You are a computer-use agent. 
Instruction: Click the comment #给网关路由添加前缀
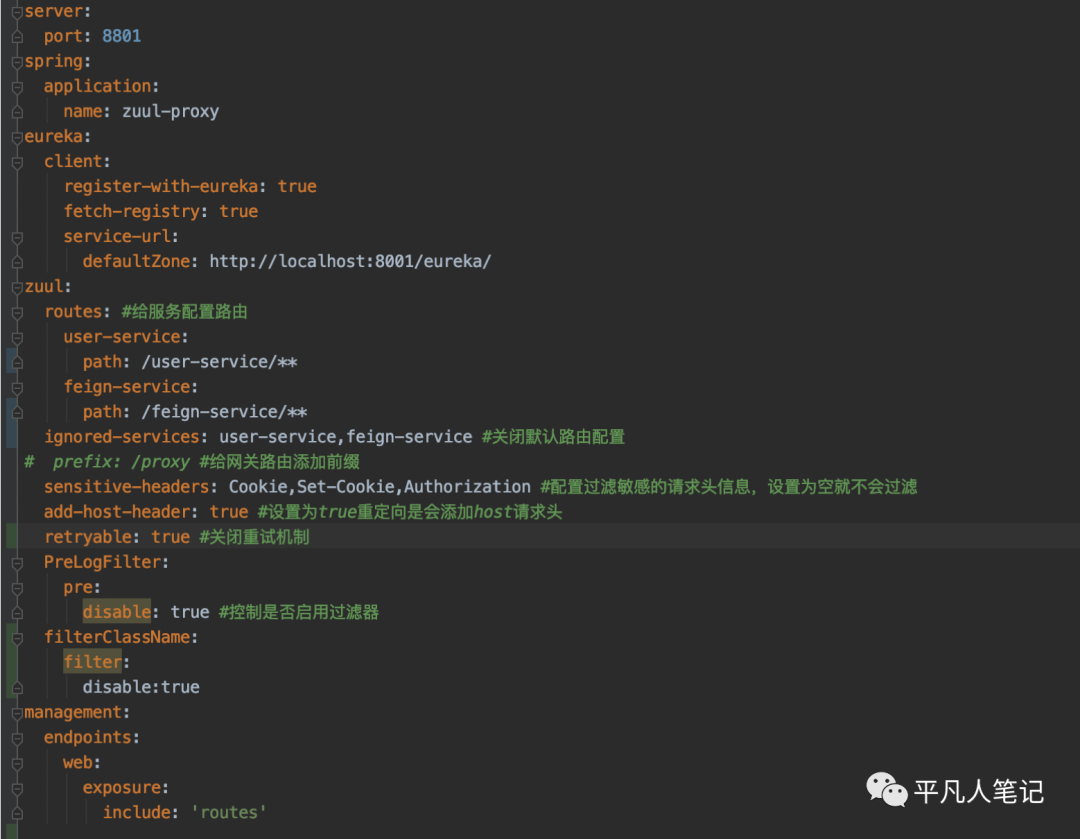click(x=280, y=462)
